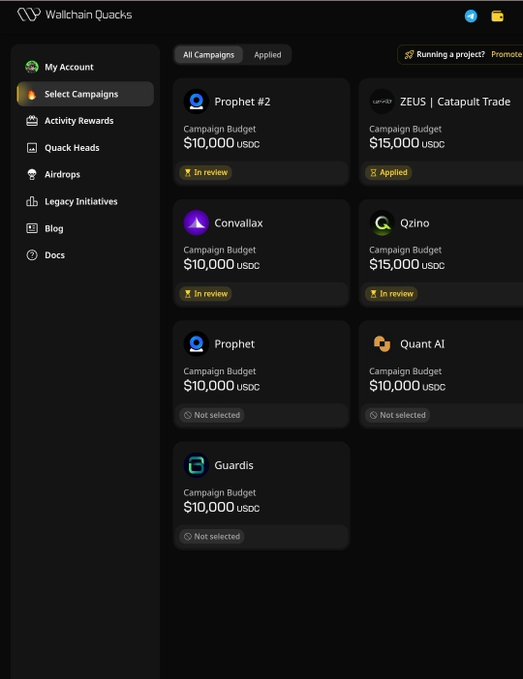Click the flame icon beside Select Campaigns
This screenshot has height=679, width=523.
point(32,94)
